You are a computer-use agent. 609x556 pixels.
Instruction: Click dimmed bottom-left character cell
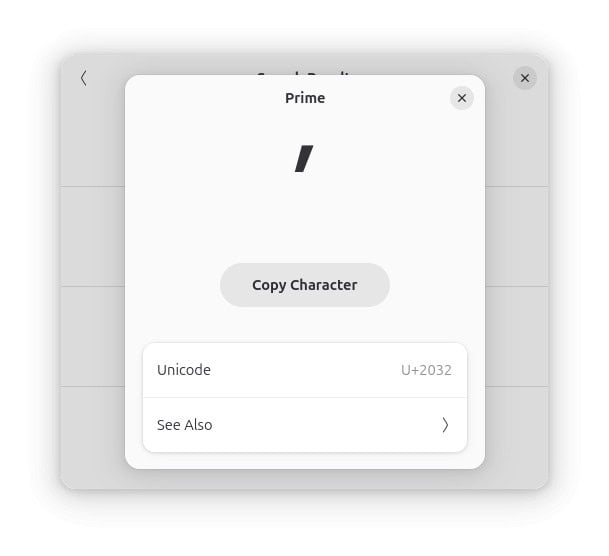92,438
